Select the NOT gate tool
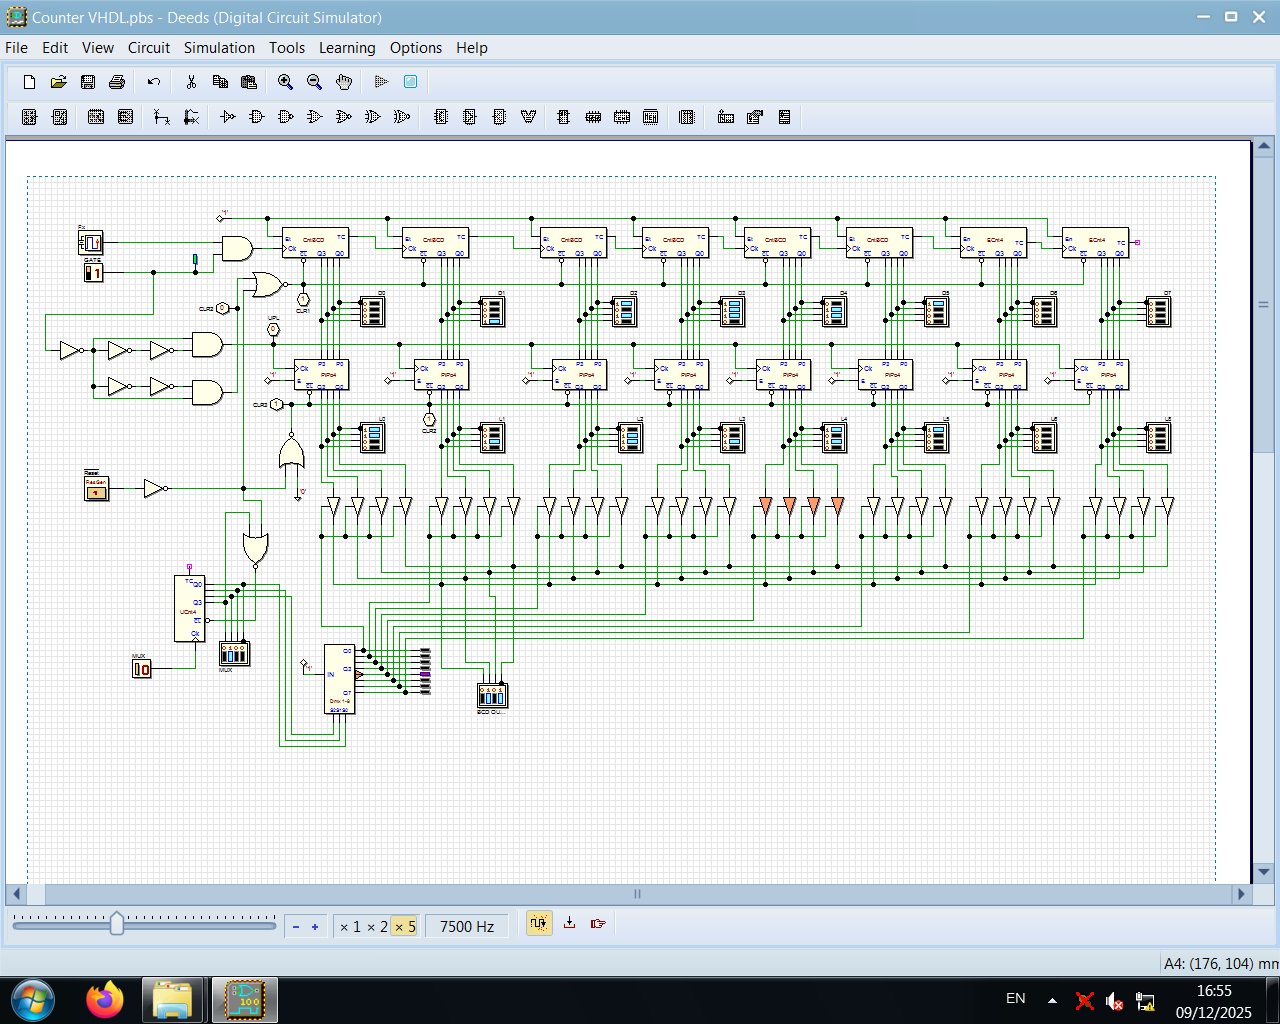Viewport: 1280px width, 1024px height. click(226, 117)
